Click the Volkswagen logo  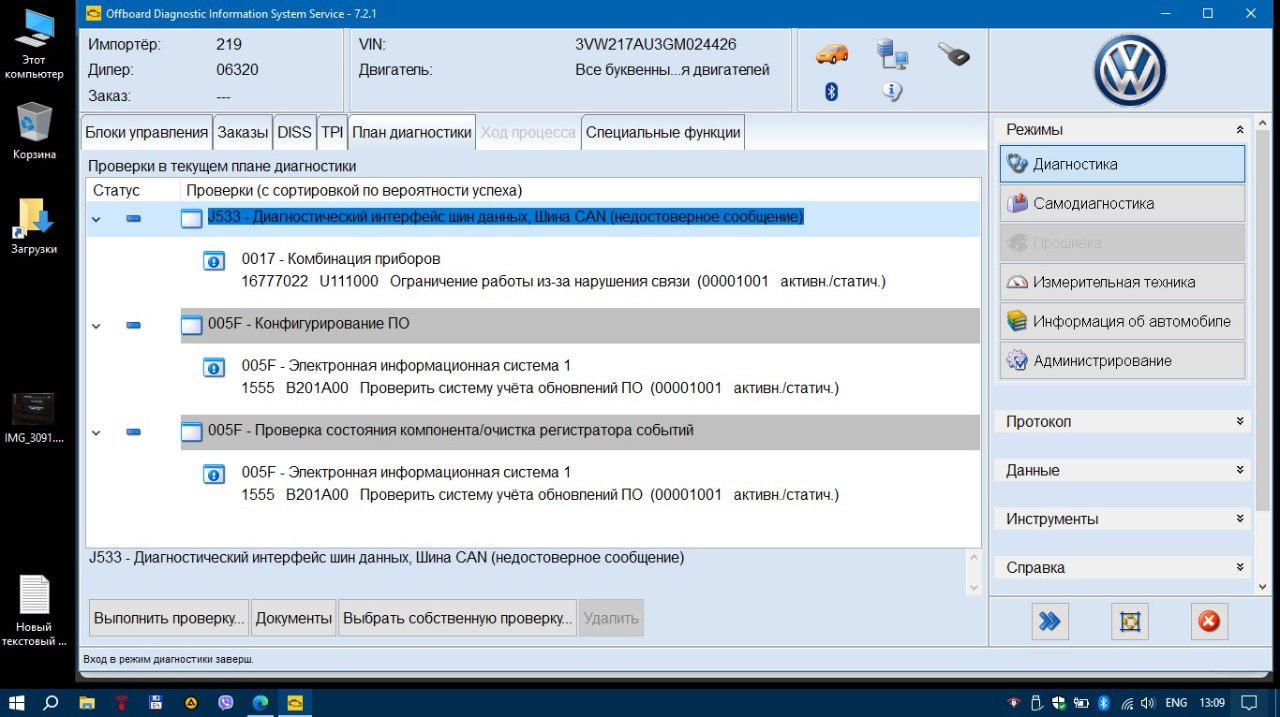(1130, 70)
